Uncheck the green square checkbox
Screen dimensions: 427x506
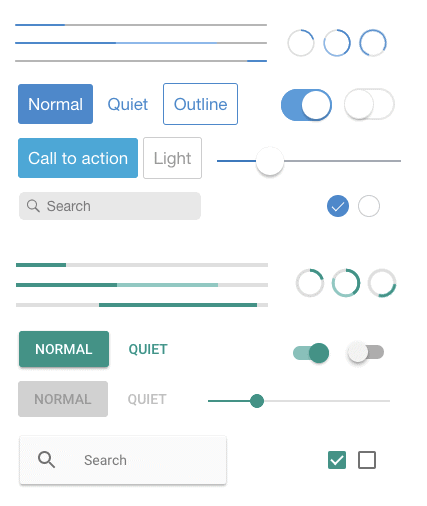point(337,460)
